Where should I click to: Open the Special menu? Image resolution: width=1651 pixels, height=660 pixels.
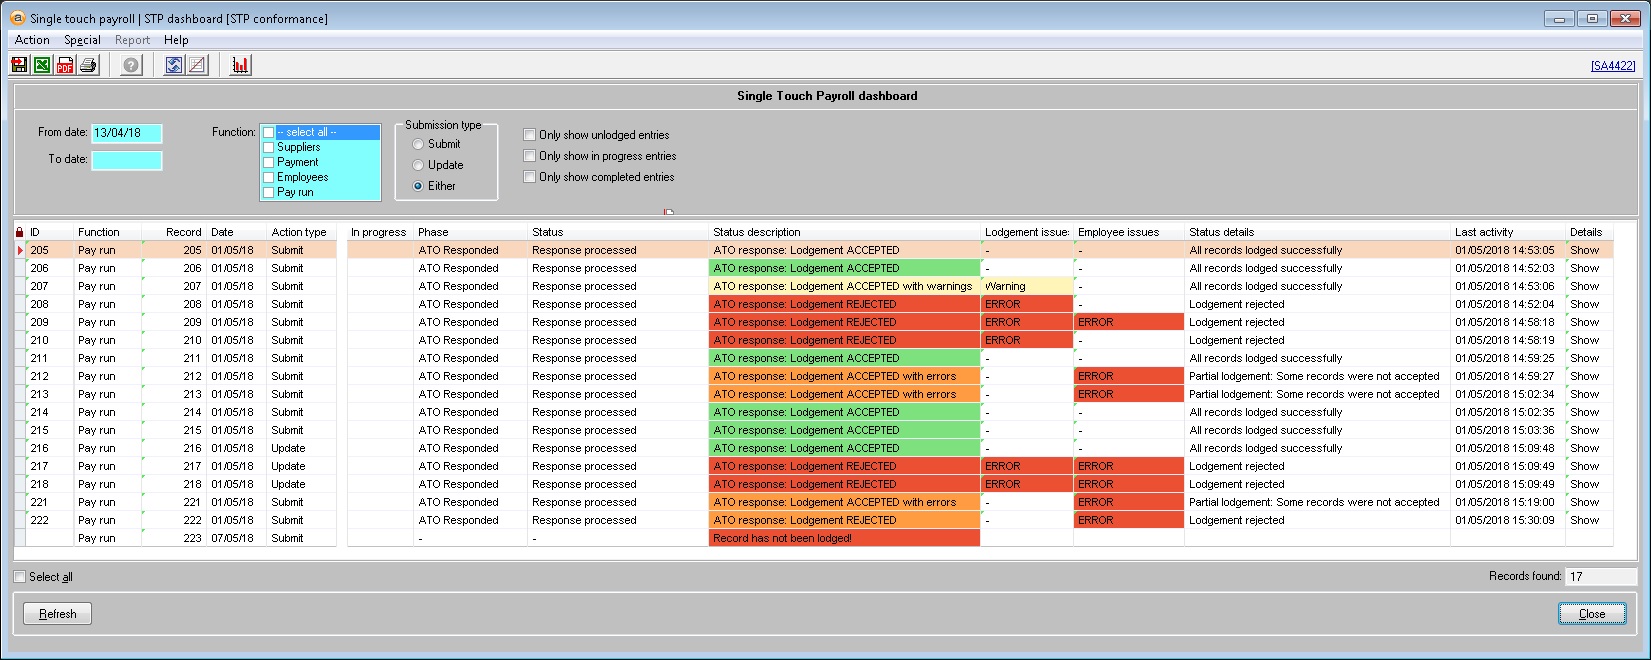pyautogui.click(x=82, y=40)
